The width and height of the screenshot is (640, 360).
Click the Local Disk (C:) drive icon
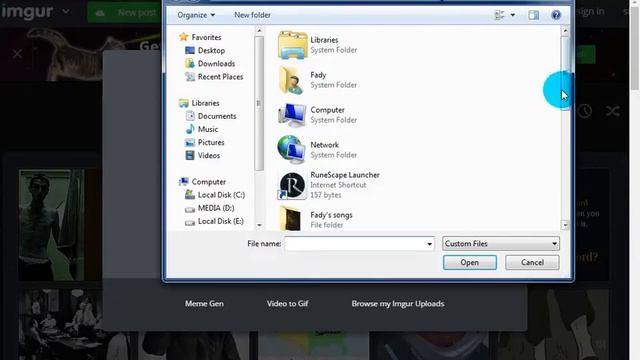click(x=190, y=195)
